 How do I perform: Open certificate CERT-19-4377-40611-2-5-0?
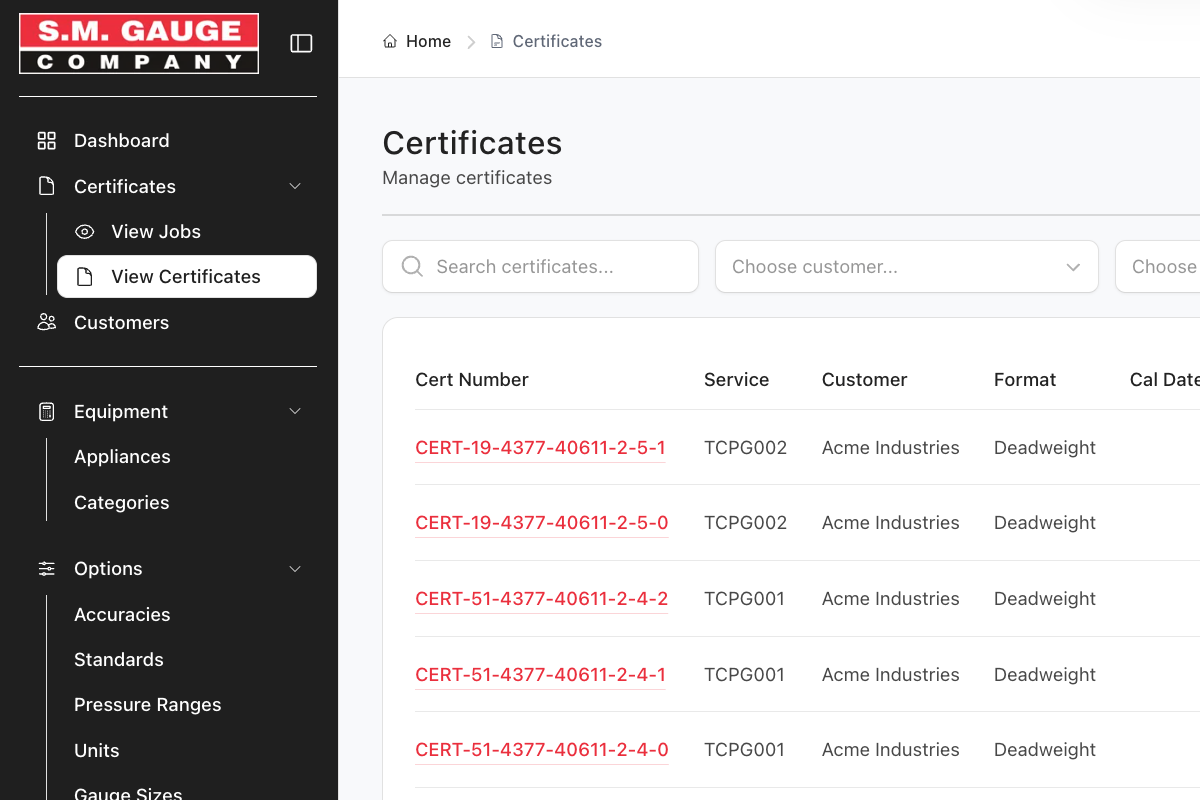point(542,523)
